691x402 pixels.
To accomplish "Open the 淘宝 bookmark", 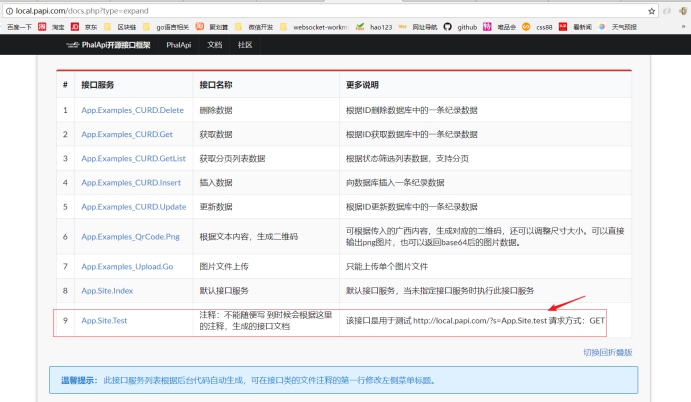I will [x=51, y=27].
